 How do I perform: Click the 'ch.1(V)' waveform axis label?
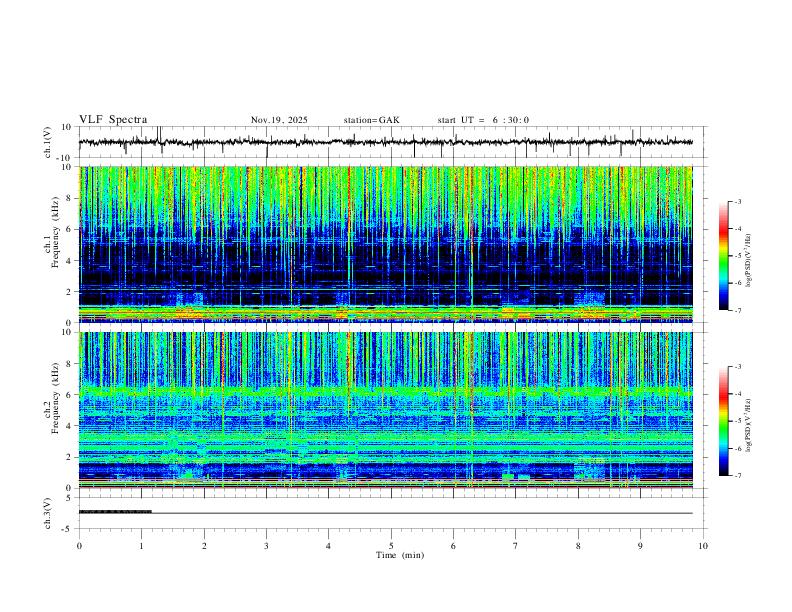48,142
